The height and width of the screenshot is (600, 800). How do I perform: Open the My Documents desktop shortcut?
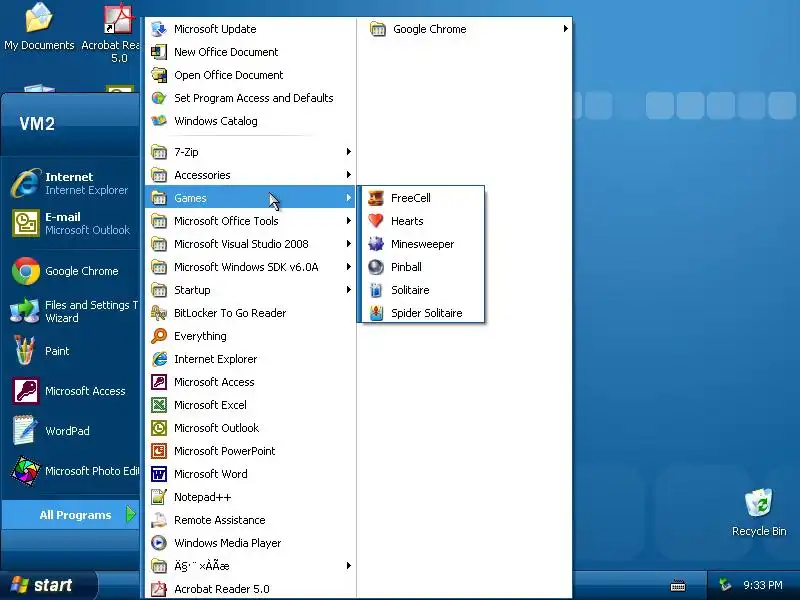[x=39, y=27]
